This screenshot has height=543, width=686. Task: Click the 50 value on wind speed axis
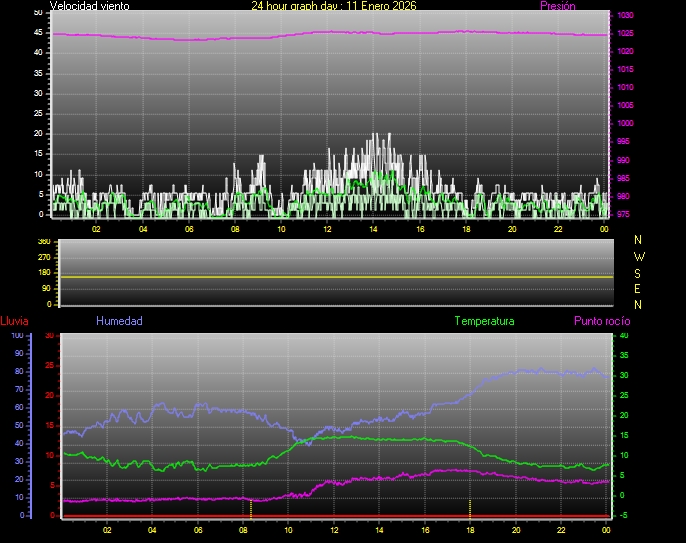pos(38,12)
